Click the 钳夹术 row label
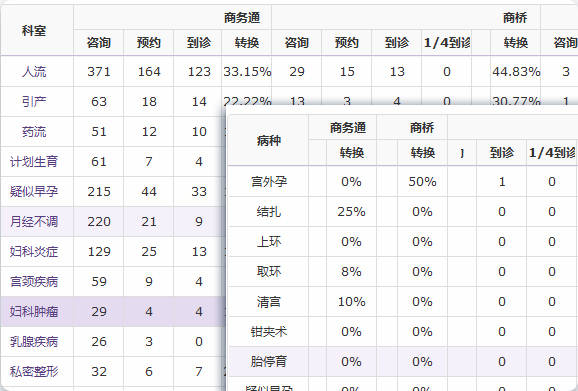The image size is (578, 391). click(269, 332)
